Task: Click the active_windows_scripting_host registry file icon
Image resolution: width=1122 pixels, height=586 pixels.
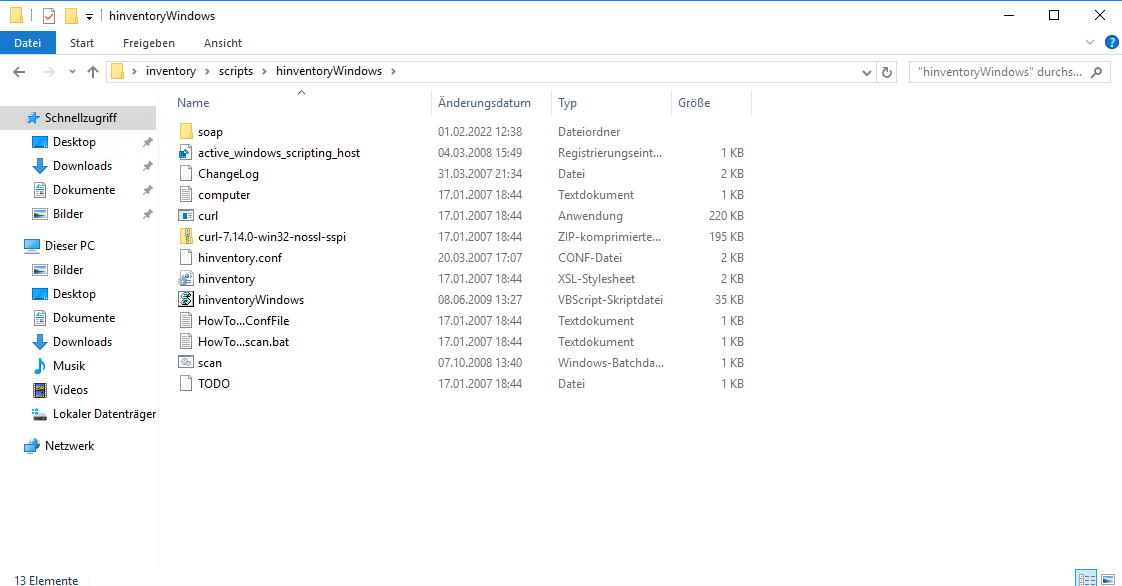Action: [186, 153]
